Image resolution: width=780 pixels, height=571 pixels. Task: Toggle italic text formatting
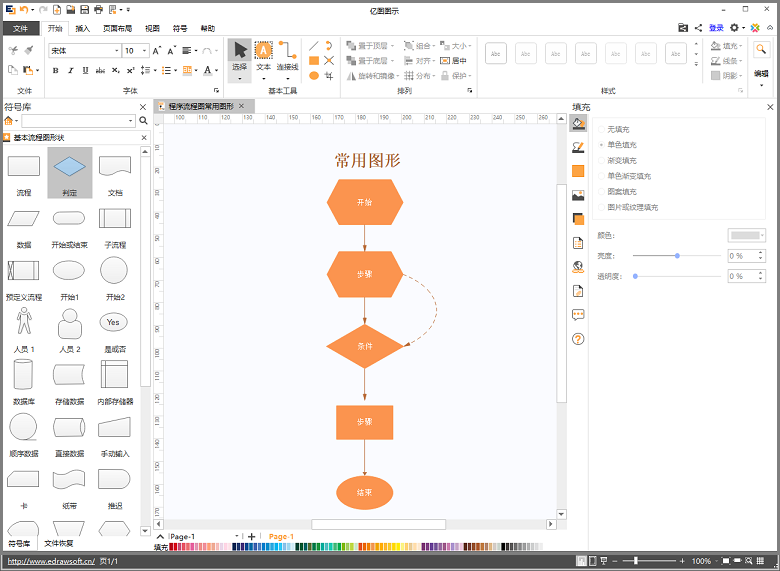[x=71, y=71]
